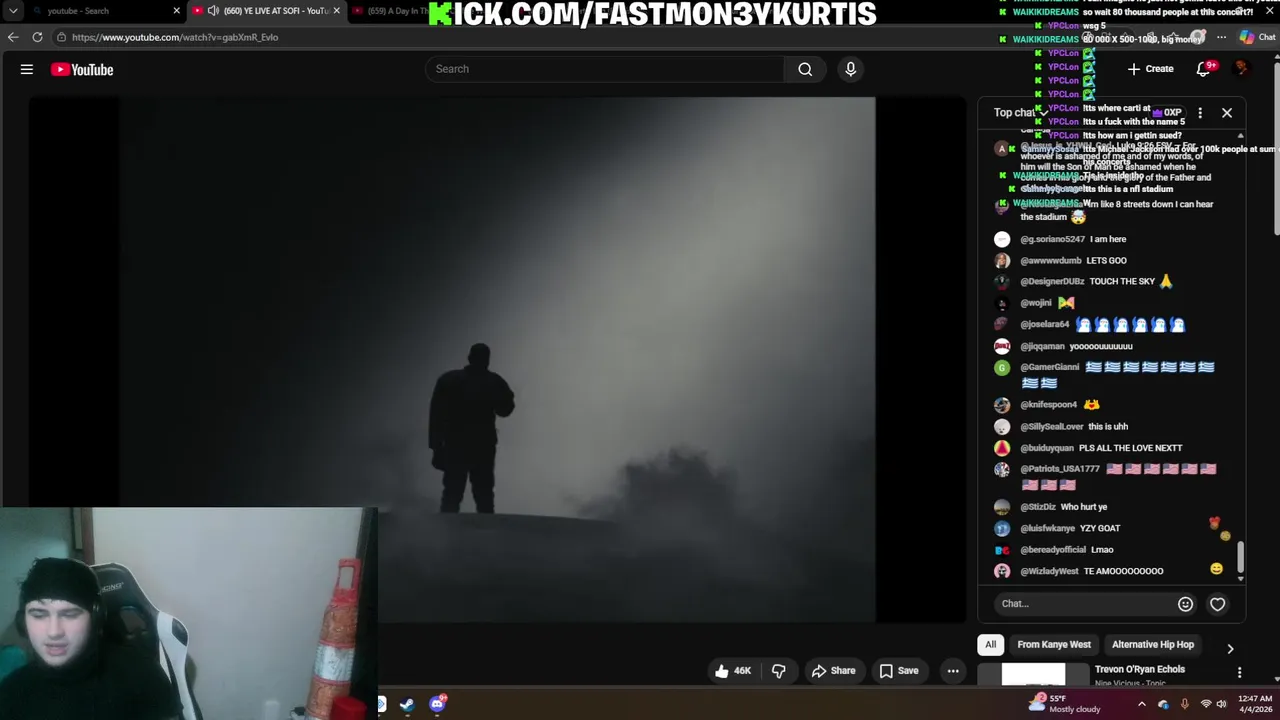Like the video with thumbs up
This screenshot has width=1280, height=720.
pyautogui.click(x=732, y=671)
